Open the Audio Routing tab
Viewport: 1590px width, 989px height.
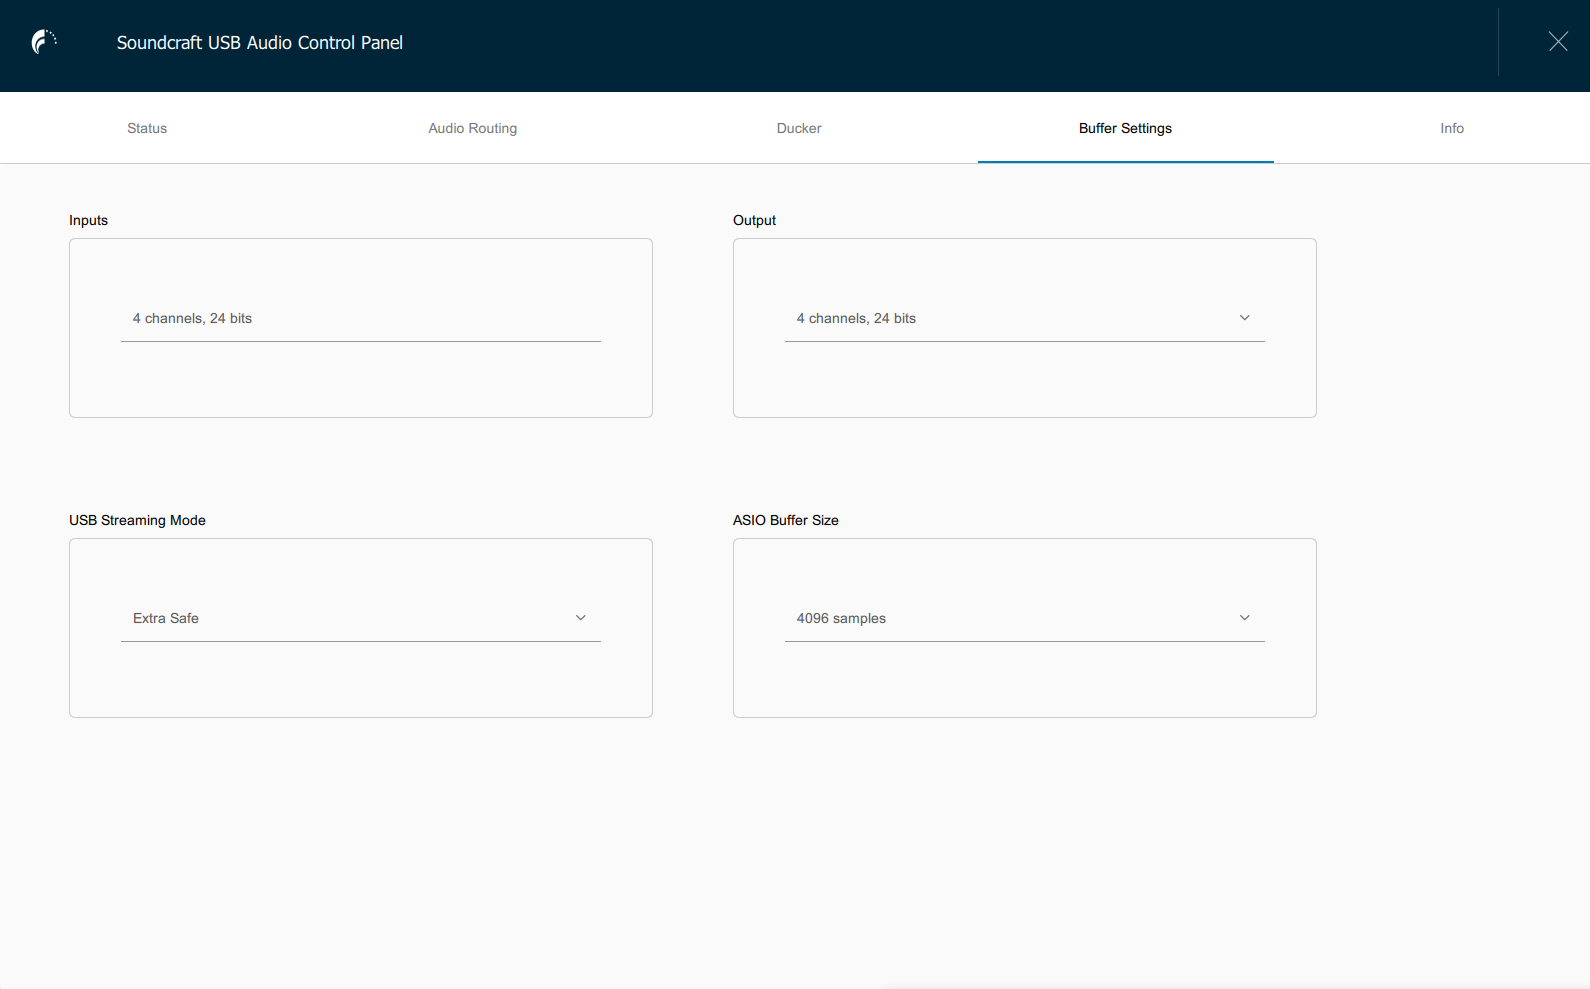(473, 128)
